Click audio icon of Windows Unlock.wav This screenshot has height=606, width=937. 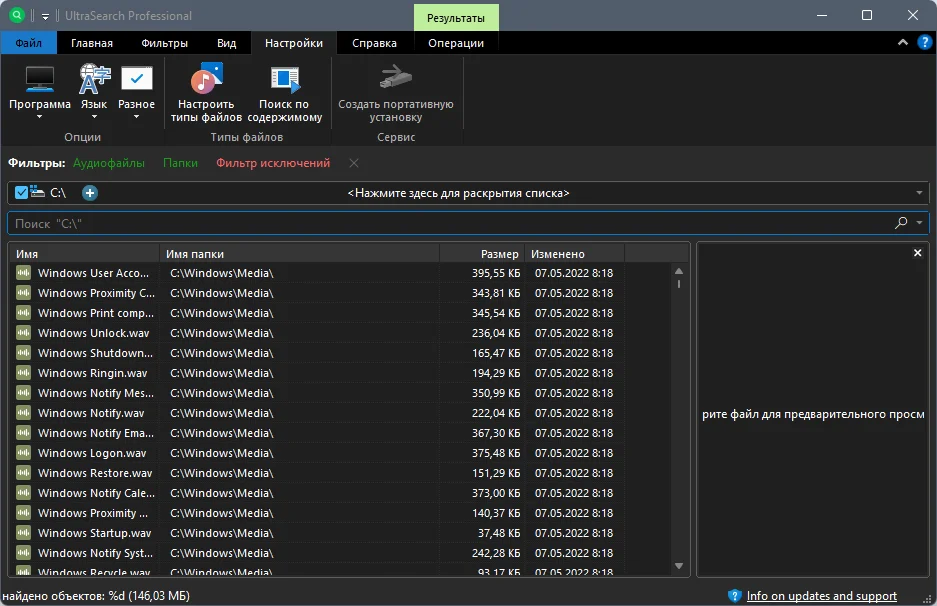click(x=23, y=333)
